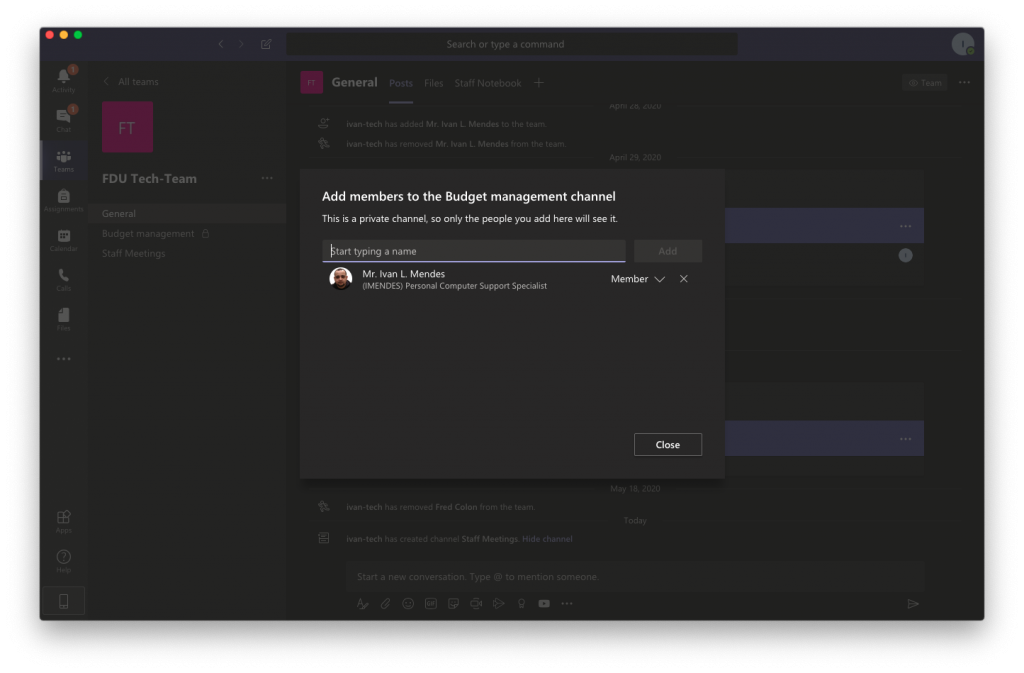Open the GIF picker
1024x673 pixels.
431,604
